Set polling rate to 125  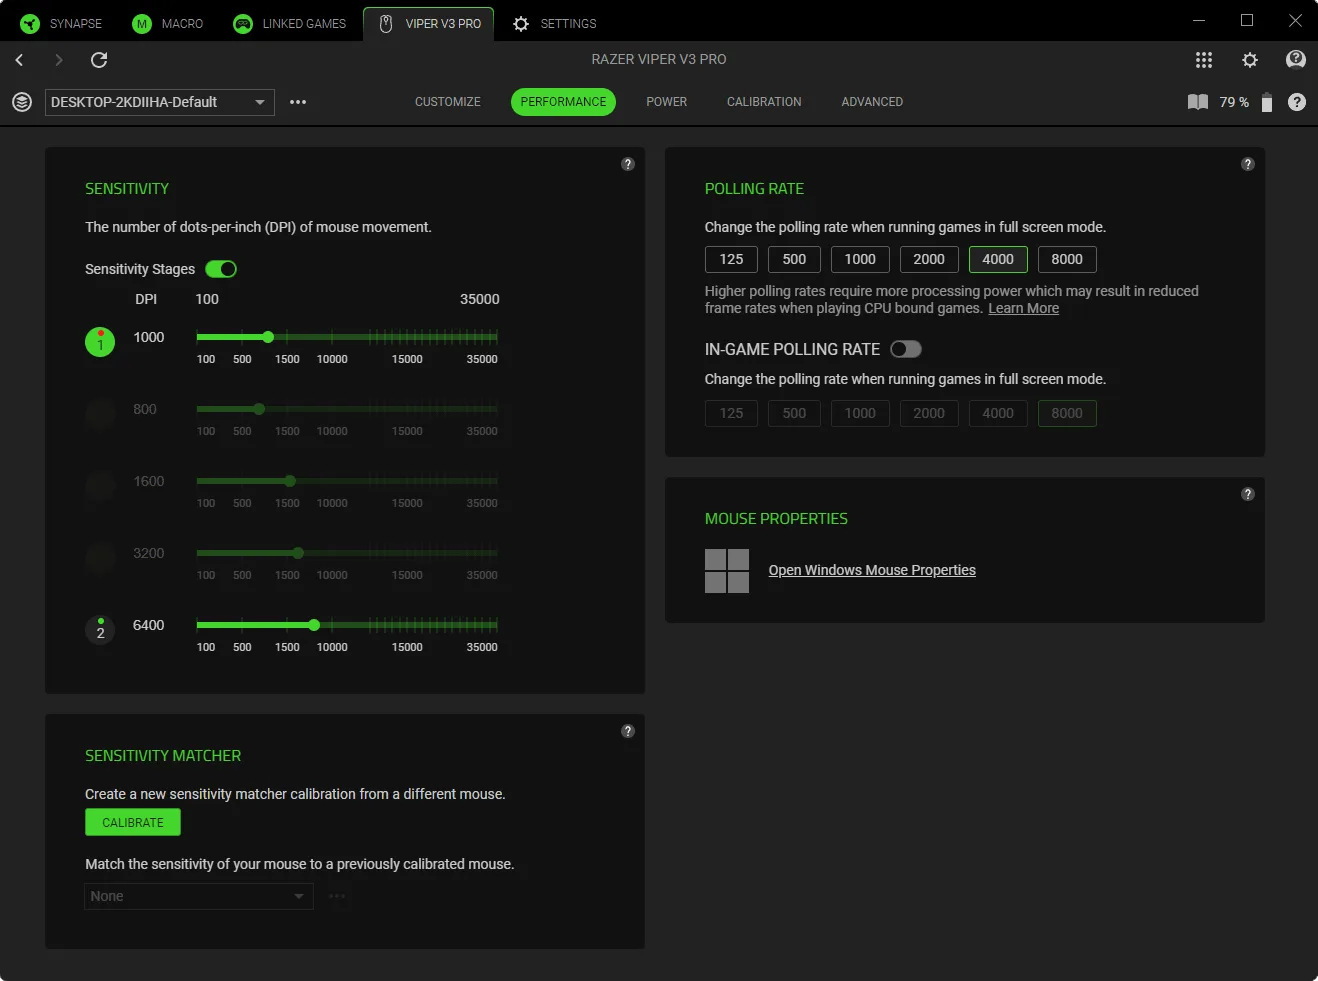pos(732,259)
